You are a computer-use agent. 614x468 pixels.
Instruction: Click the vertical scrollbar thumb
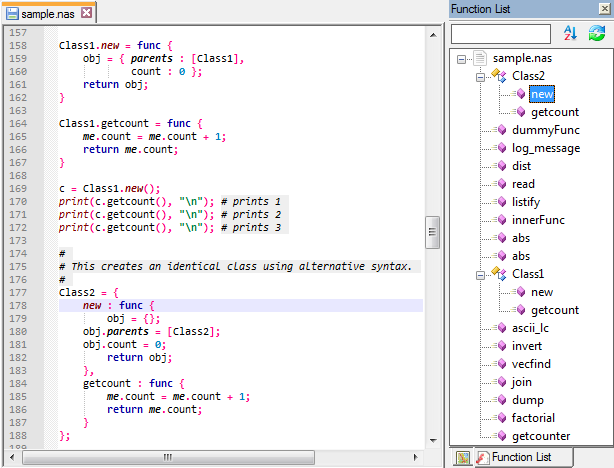(433, 232)
